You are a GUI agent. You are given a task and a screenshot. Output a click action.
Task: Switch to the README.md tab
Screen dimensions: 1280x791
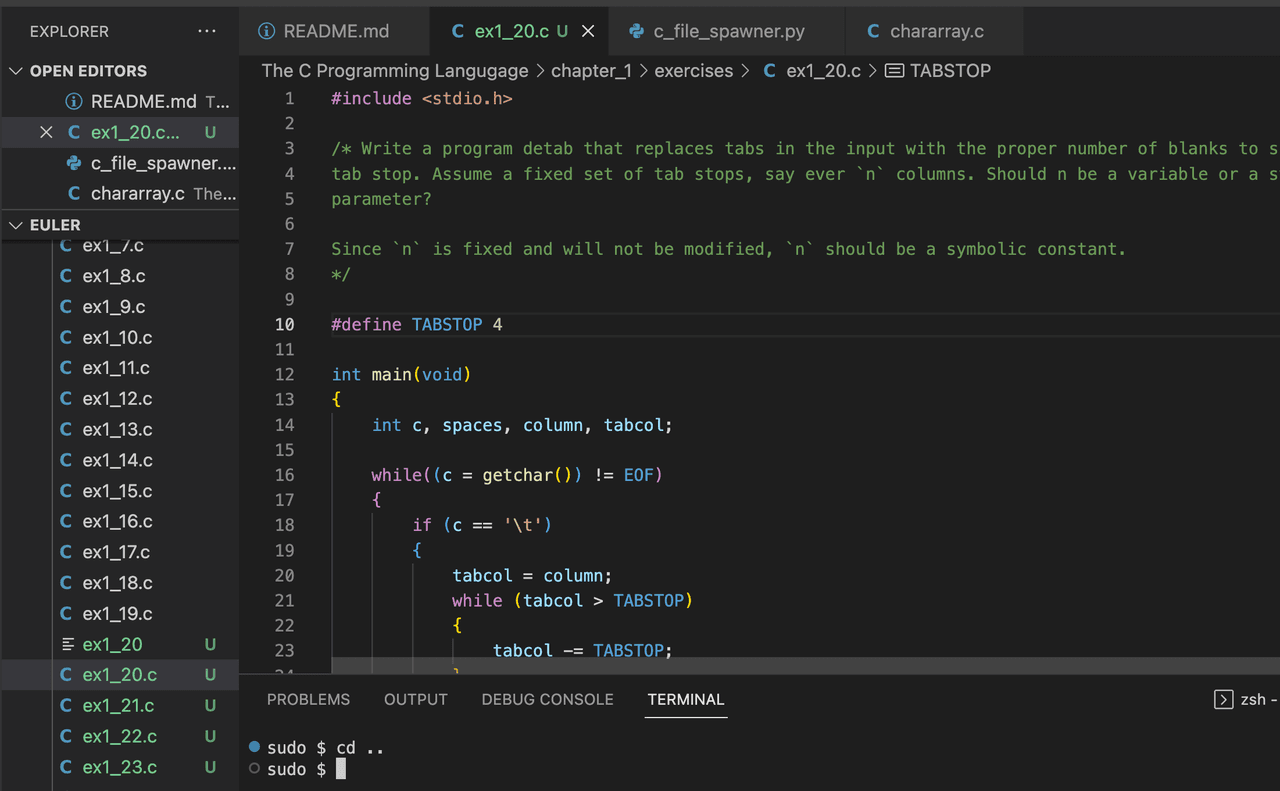pyautogui.click(x=334, y=31)
